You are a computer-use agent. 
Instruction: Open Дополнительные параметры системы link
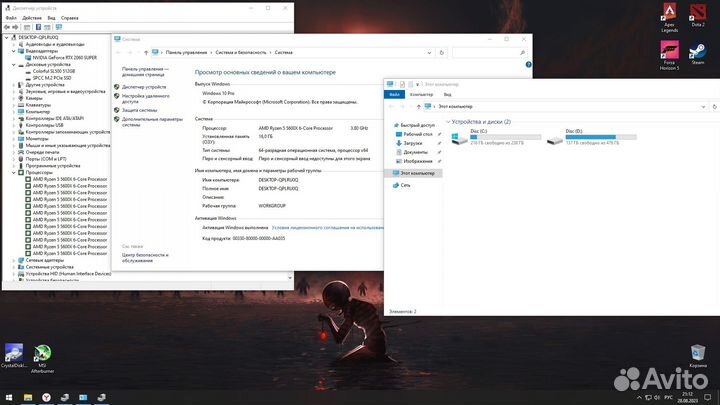pyautogui.click(x=152, y=122)
